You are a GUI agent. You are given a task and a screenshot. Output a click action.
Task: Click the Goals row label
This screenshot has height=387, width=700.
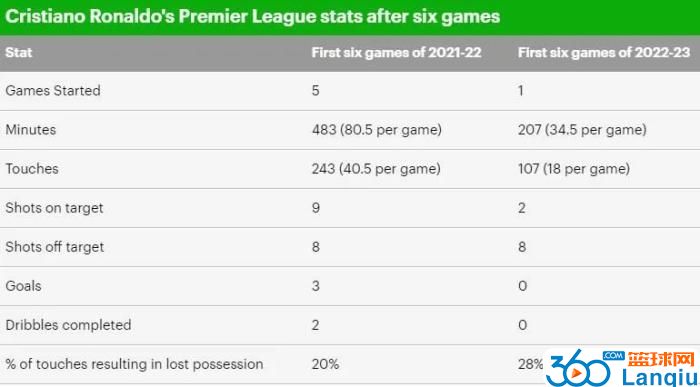23,286
